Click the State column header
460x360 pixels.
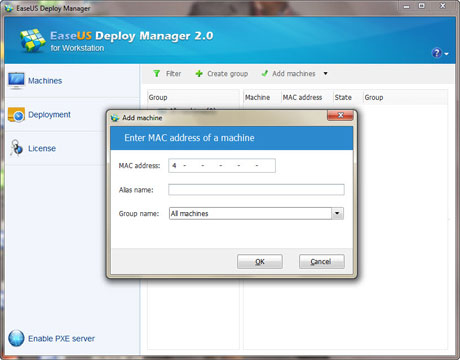pyautogui.click(x=348, y=97)
